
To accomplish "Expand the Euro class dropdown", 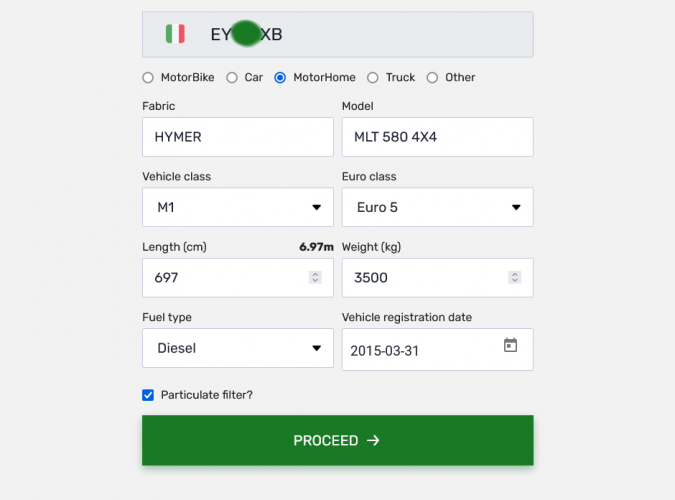I will click(x=437, y=208).
